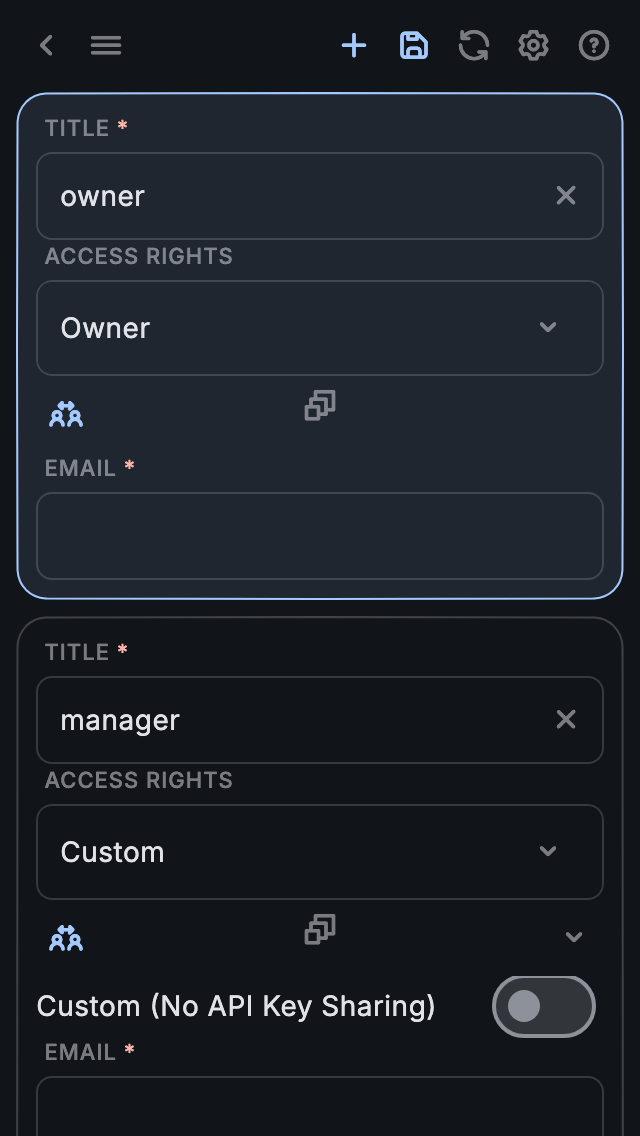Image resolution: width=640 pixels, height=1136 pixels.
Task: Click the owner card's duplicate icon
Action: [320, 405]
